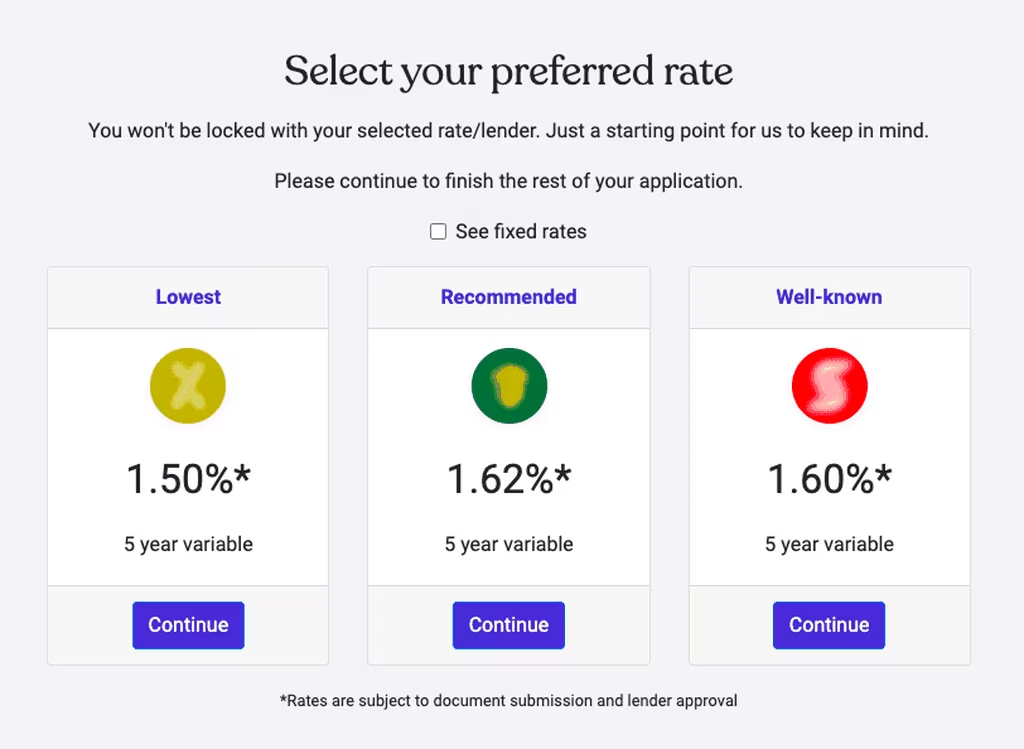
Task: Enable the See fixed rates checkbox
Action: coord(438,232)
